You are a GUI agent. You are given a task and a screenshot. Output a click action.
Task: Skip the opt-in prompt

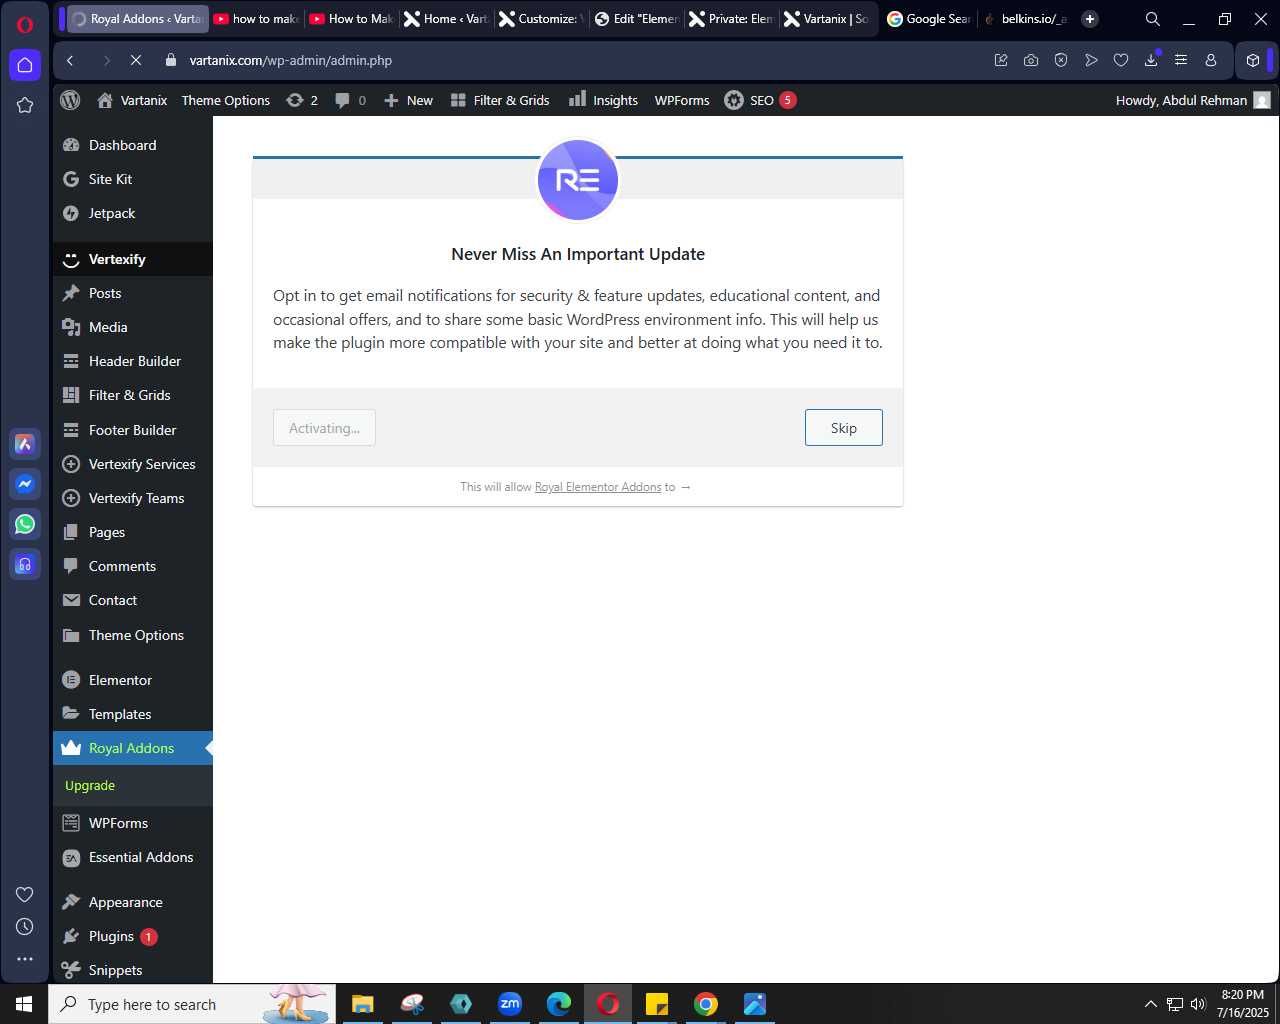tap(843, 428)
